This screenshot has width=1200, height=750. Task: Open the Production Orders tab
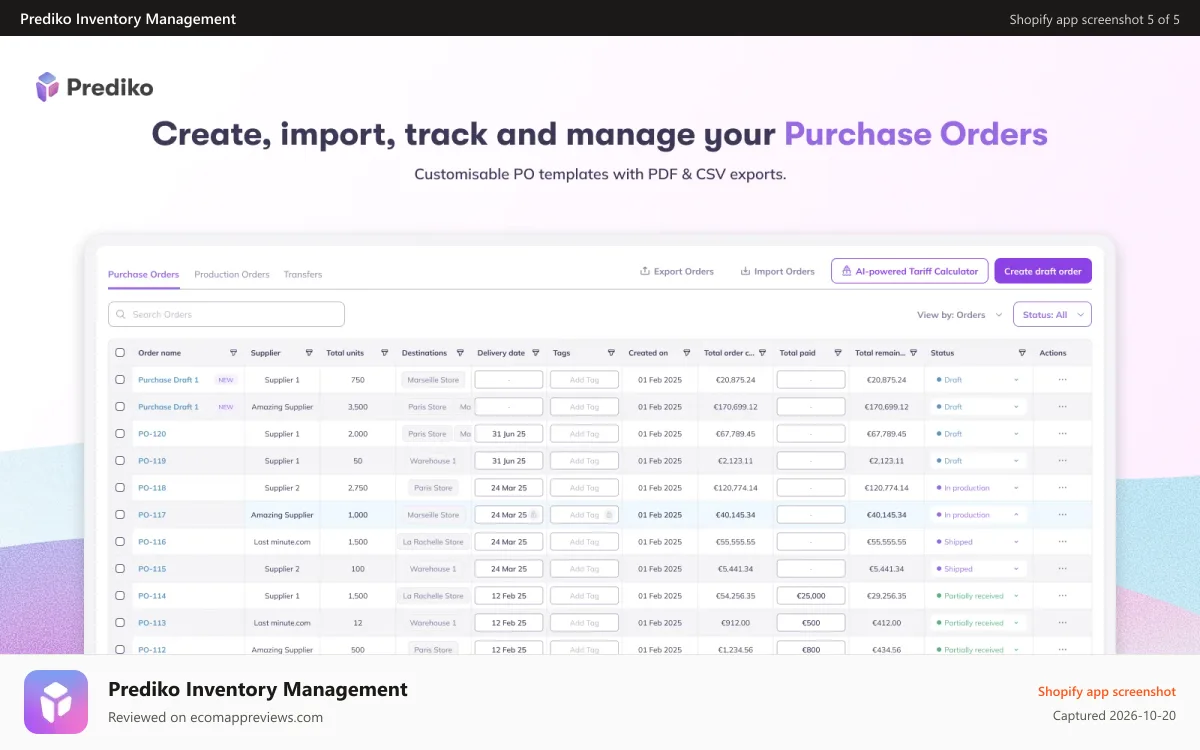232,274
